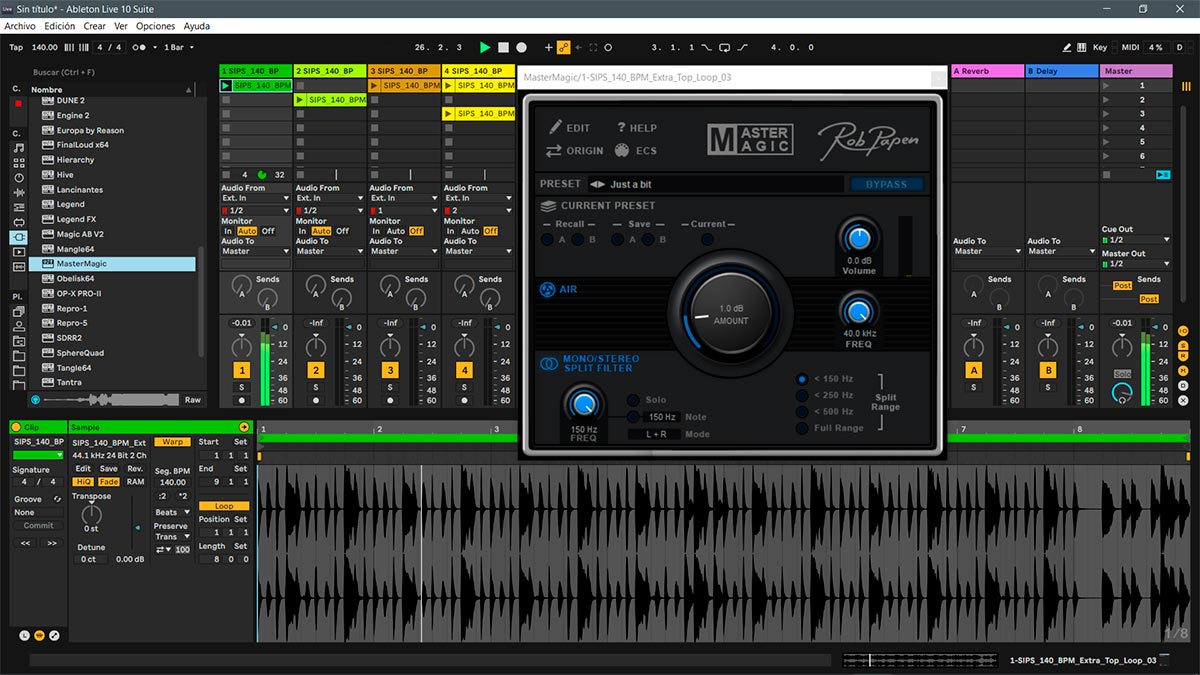Arm the transport Record button
The width and height of the screenshot is (1200, 675).
522,47
